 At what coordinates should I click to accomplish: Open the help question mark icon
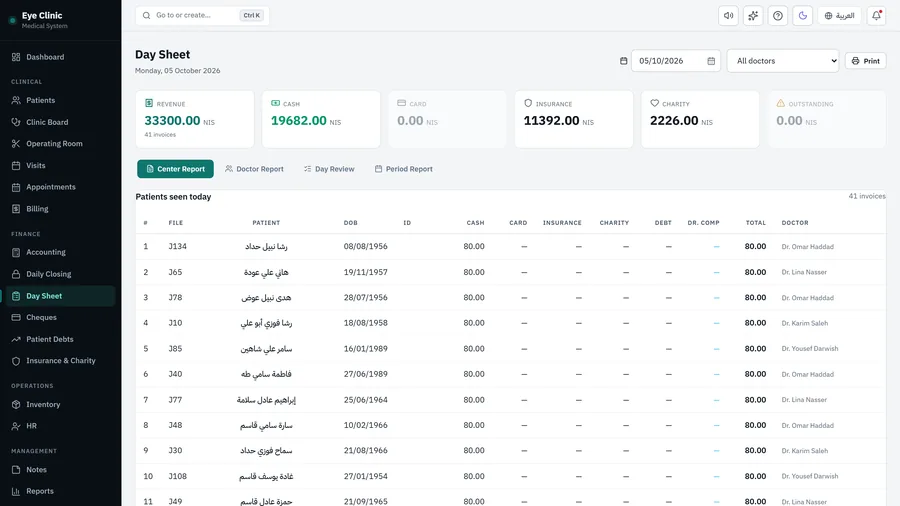pyautogui.click(x=778, y=15)
